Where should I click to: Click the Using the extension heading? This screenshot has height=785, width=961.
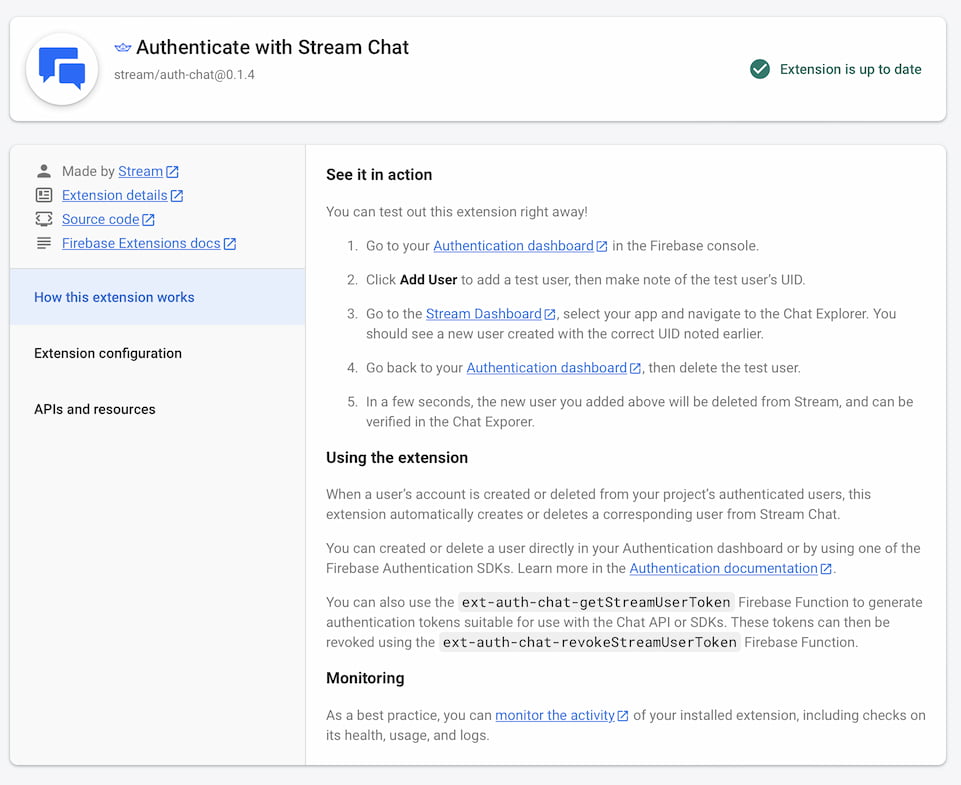click(x=397, y=458)
